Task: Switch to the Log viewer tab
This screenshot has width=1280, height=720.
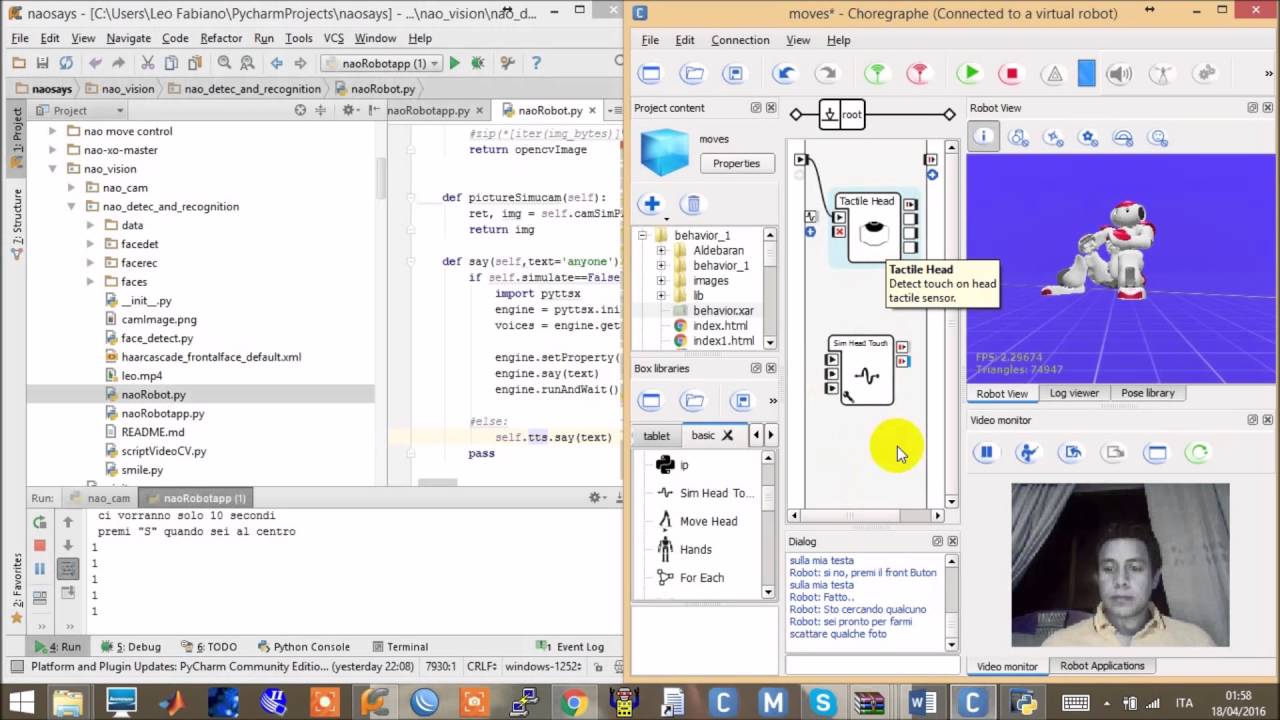Action: (x=1074, y=393)
